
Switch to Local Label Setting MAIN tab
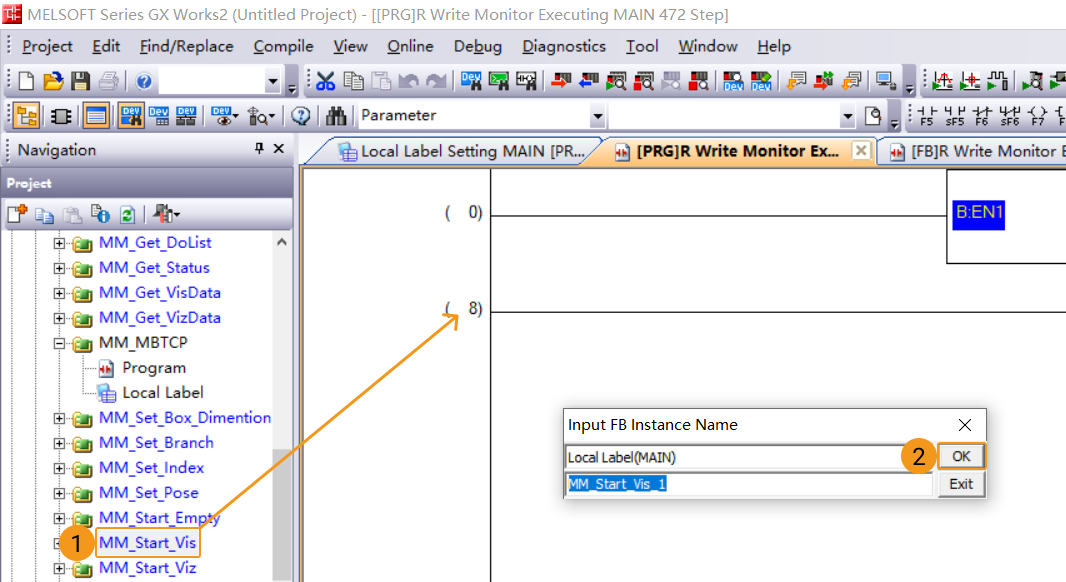[x=462, y=151]
